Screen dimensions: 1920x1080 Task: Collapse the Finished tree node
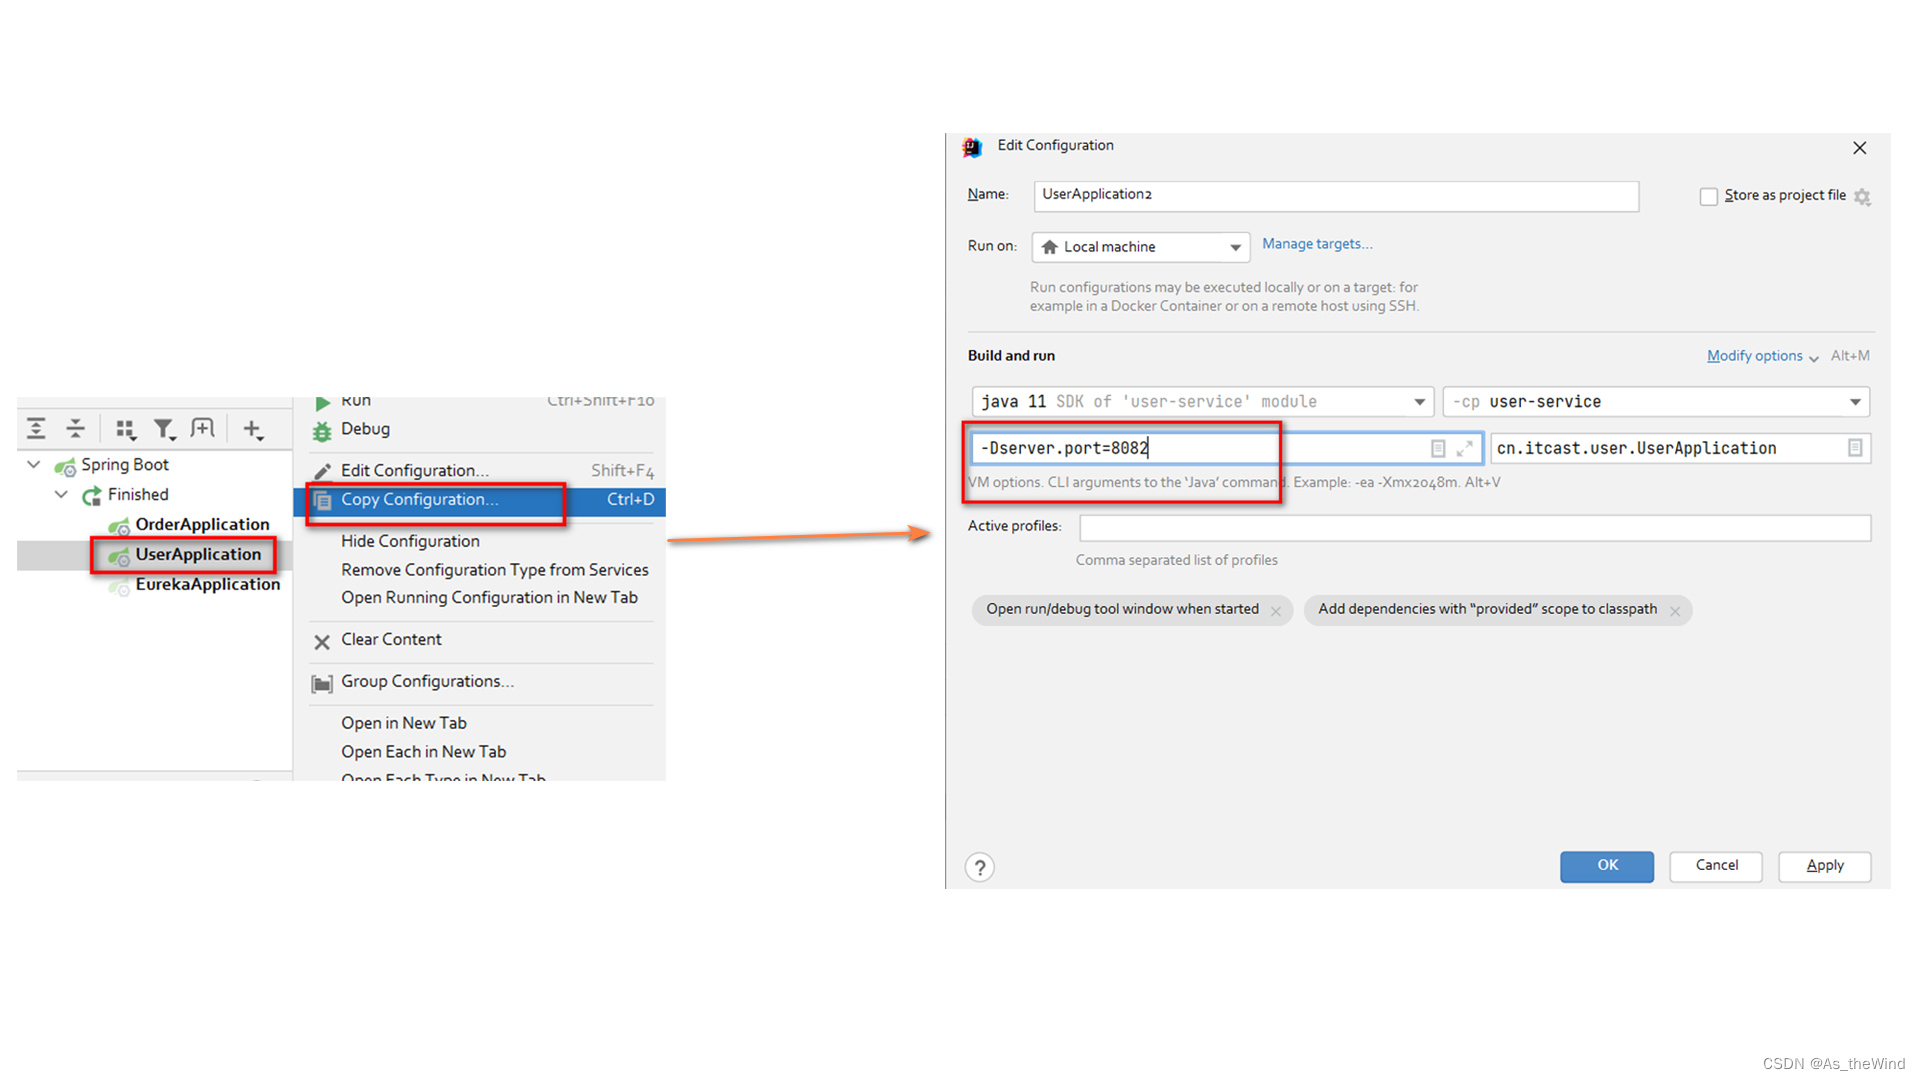coord(62,494)
